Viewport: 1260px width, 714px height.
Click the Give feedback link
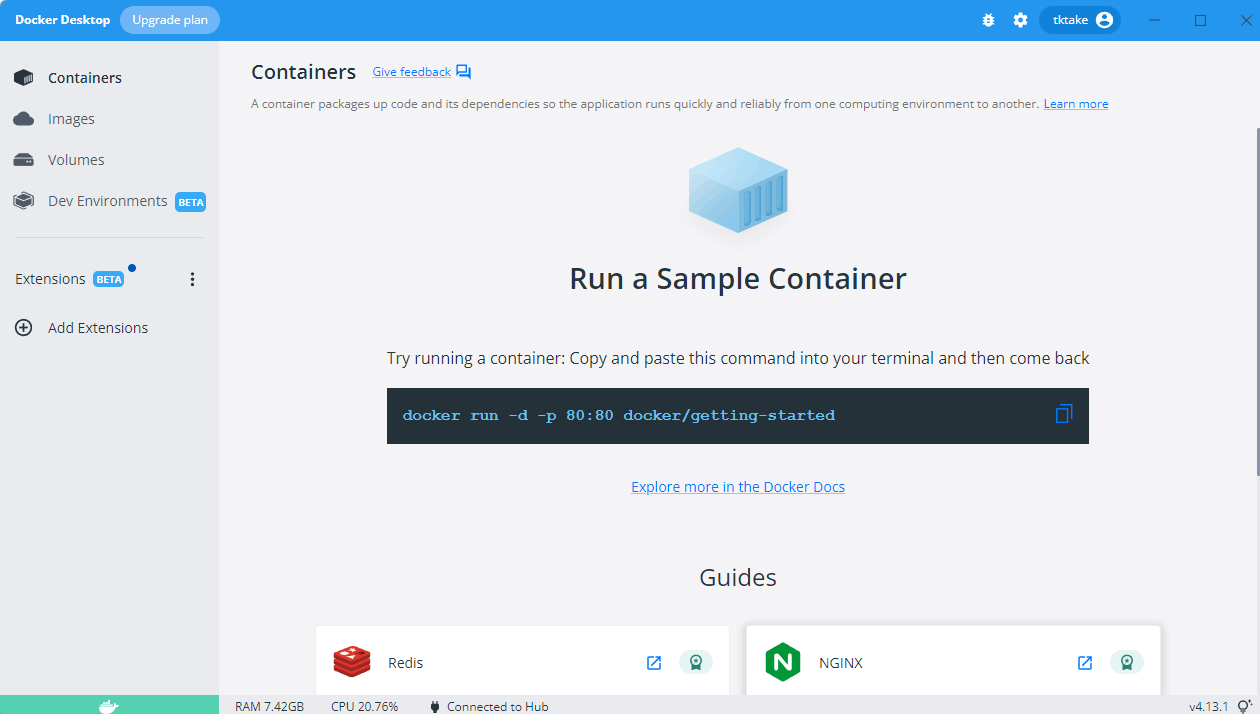point(411,72)
